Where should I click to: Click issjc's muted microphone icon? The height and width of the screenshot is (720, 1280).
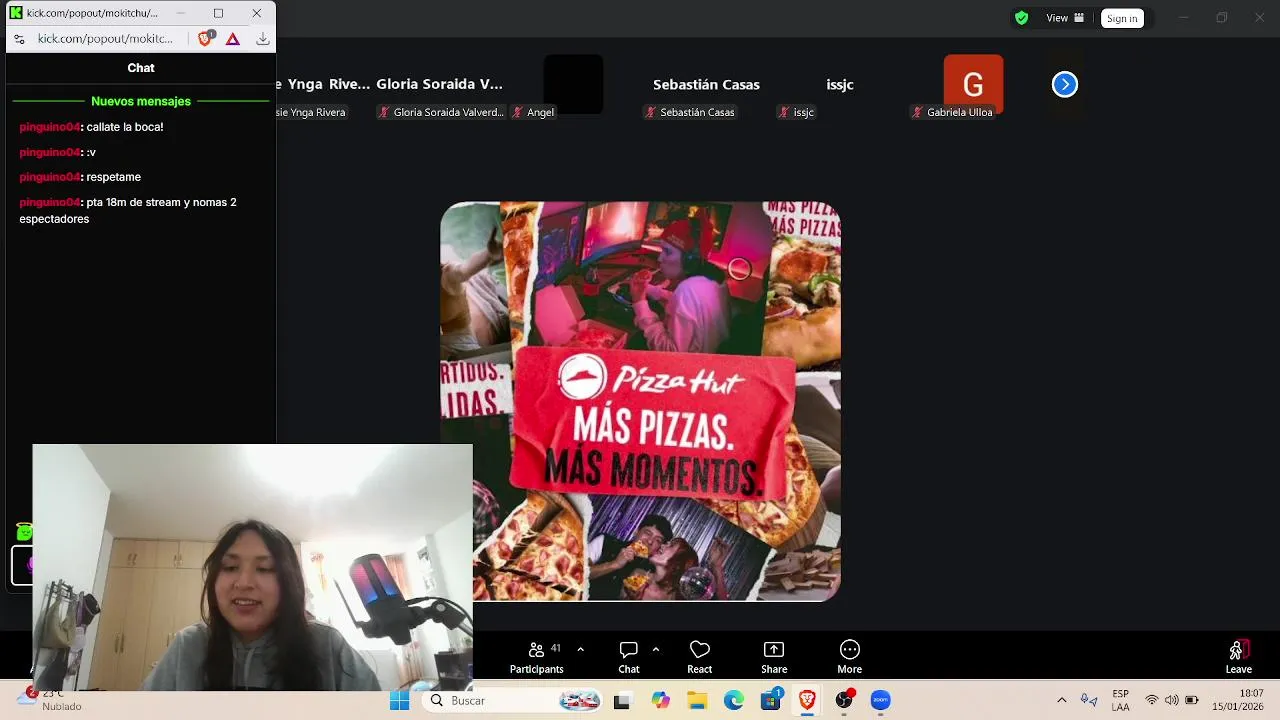784,112
